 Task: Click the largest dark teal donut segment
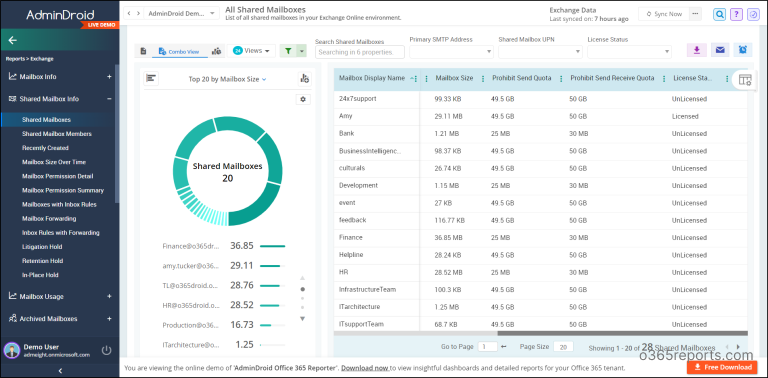coord(259,206)
